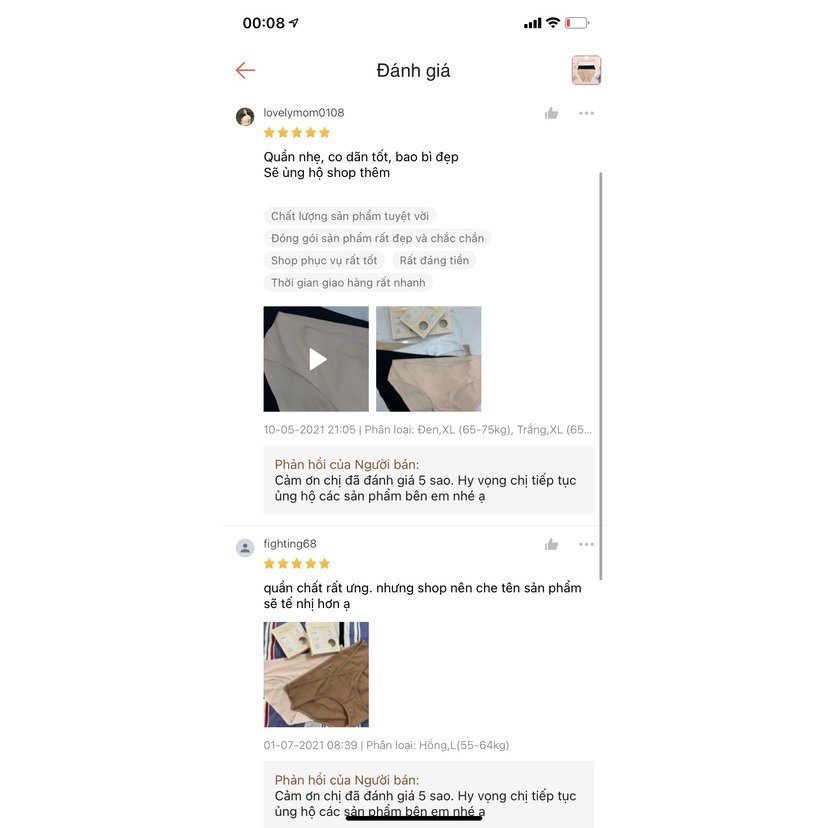
Task: Open more options for lovelymom0108's review
Action: (x=586, y=113)
